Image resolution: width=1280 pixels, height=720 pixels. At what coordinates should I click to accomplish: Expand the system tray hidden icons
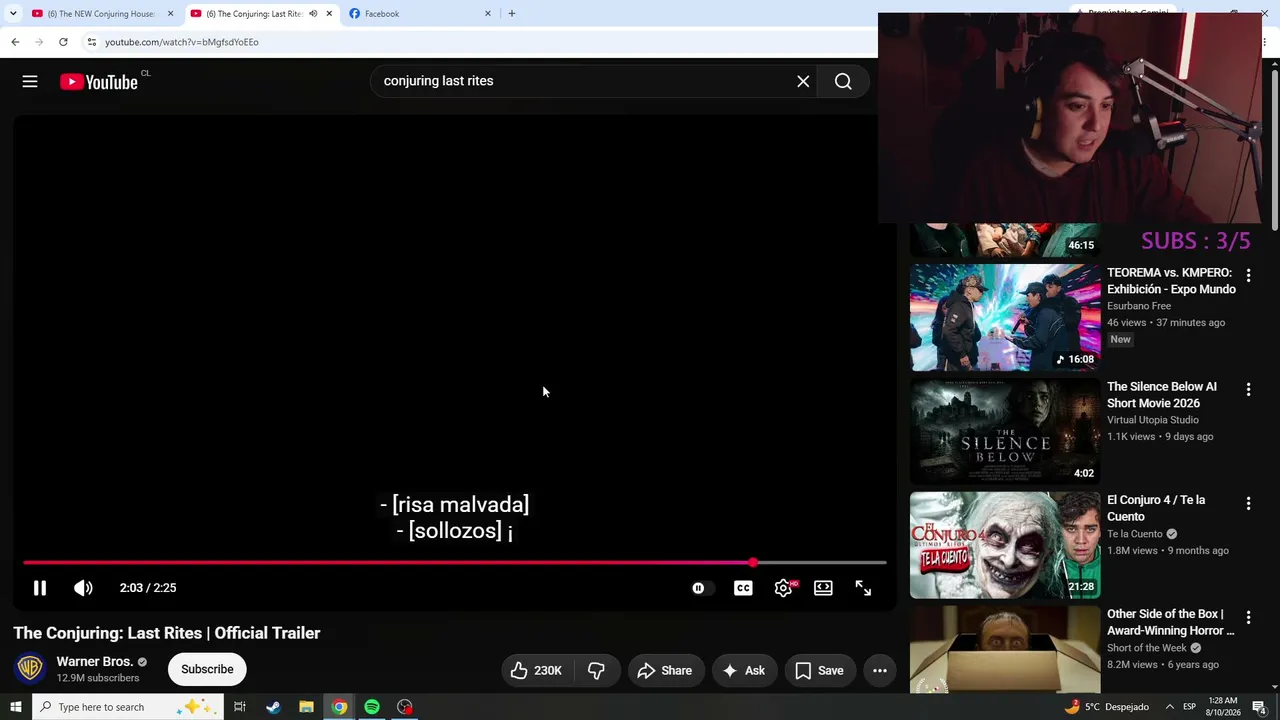coord(1169,707)
